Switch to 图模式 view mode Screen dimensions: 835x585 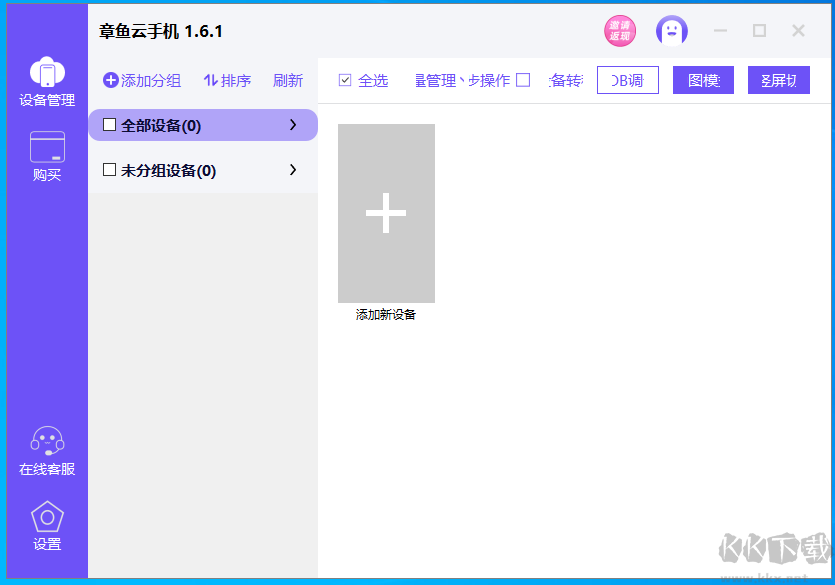click(702, 80)
